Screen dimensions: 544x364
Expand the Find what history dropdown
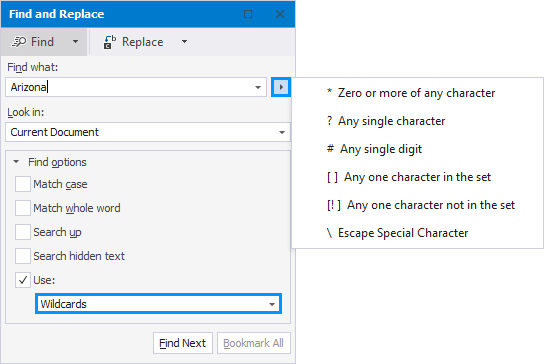(x=258, y=87)
